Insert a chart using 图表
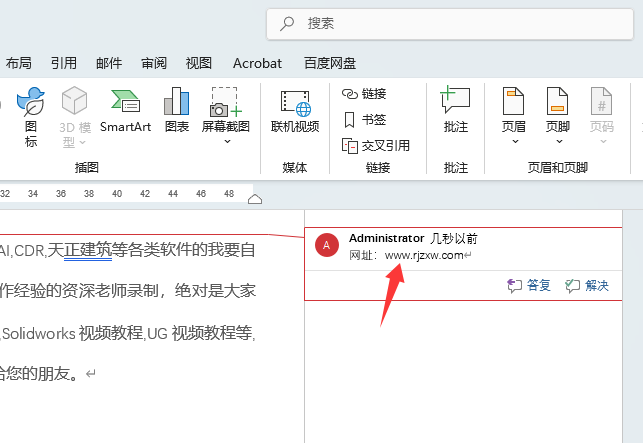The image size is (643, 443). pos(177,110)
